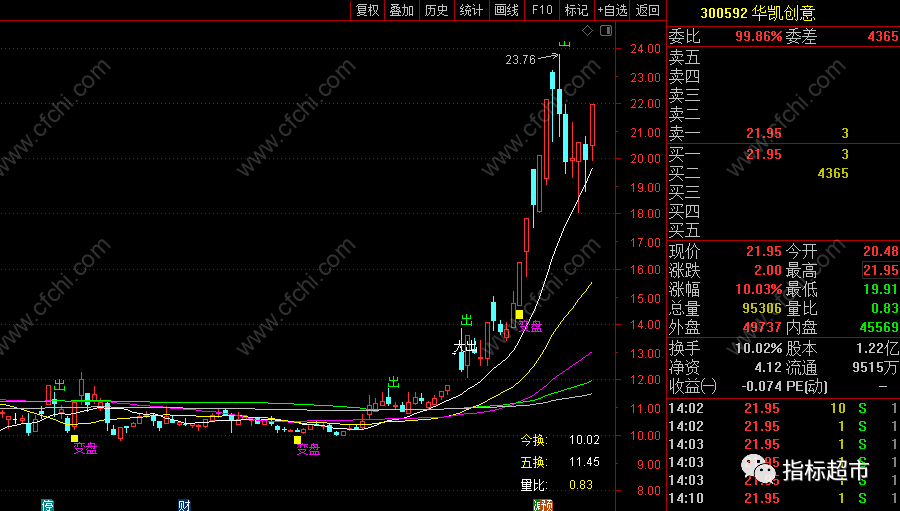
Task: Click the green 出 signal above the 23.76 peak
Action: pos(565,44)
